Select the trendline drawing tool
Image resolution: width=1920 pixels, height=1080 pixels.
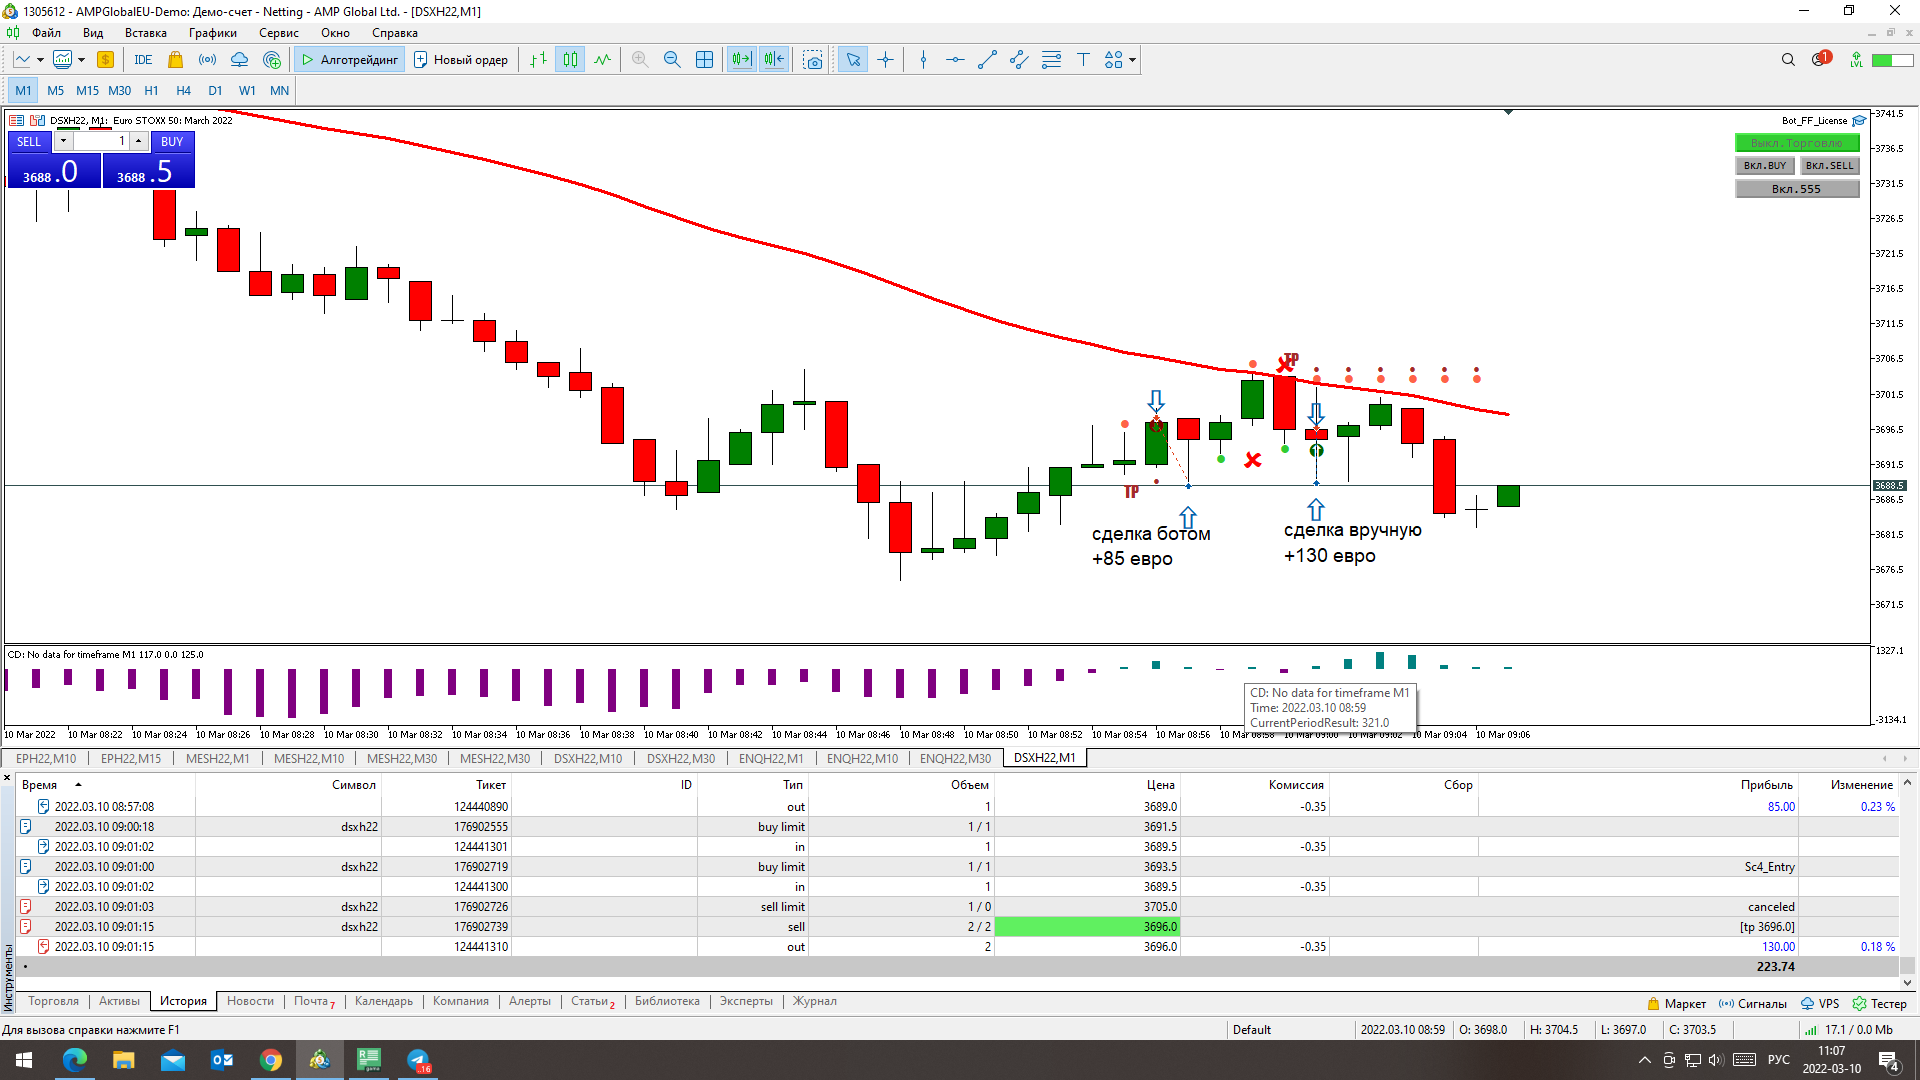[x=987, y=60]
